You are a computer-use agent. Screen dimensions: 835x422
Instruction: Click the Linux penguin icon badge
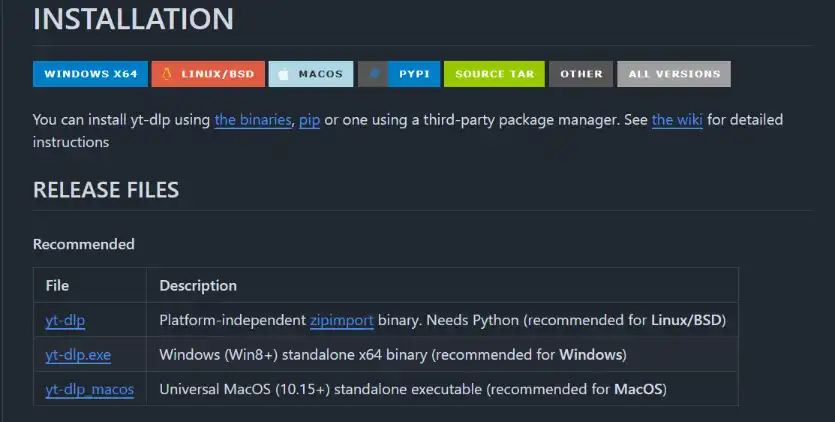pos(165,74)
